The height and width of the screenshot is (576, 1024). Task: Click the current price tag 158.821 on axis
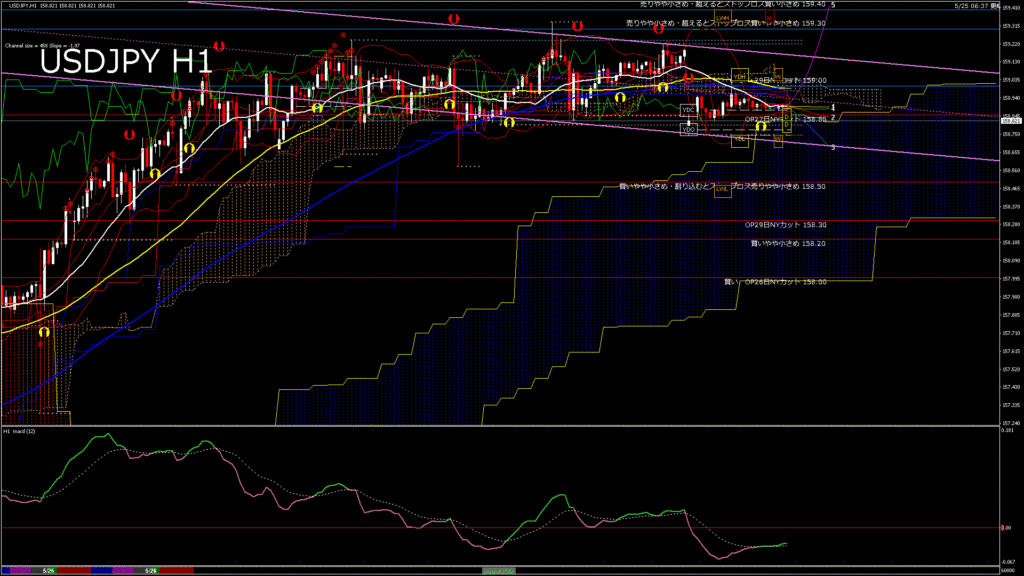tap(1012, 121)
